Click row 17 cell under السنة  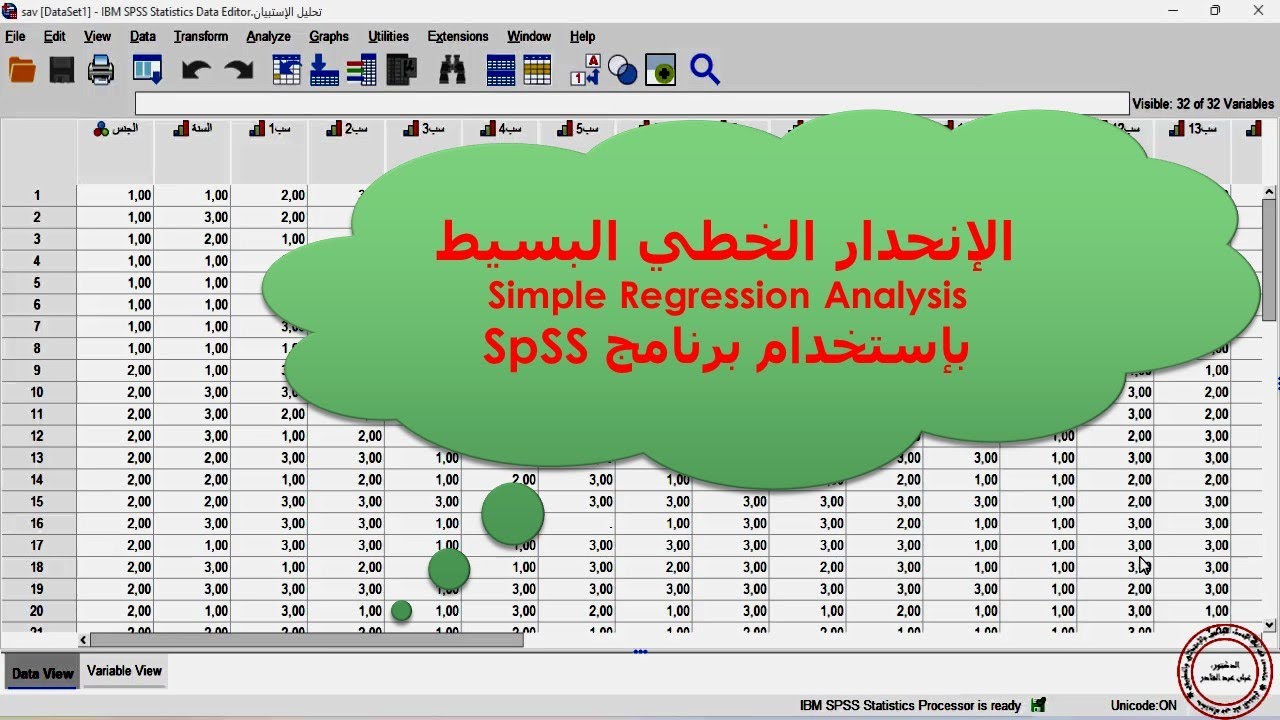click(x=192, y=545)
